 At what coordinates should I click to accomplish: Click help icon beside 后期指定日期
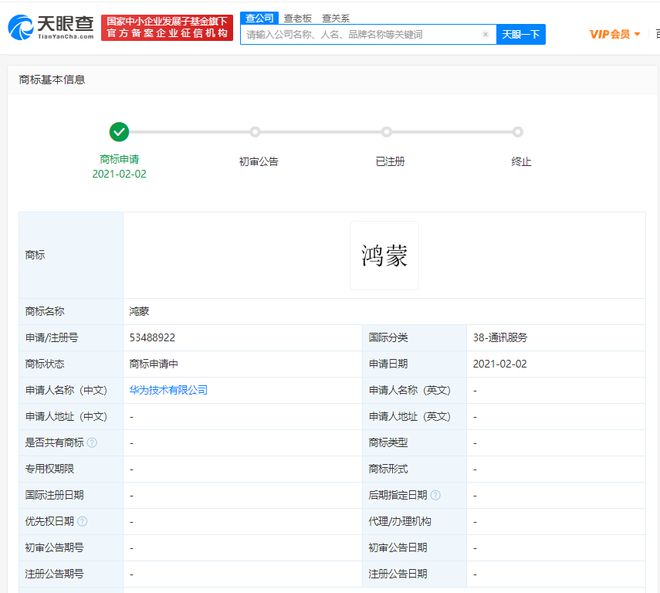435,495
